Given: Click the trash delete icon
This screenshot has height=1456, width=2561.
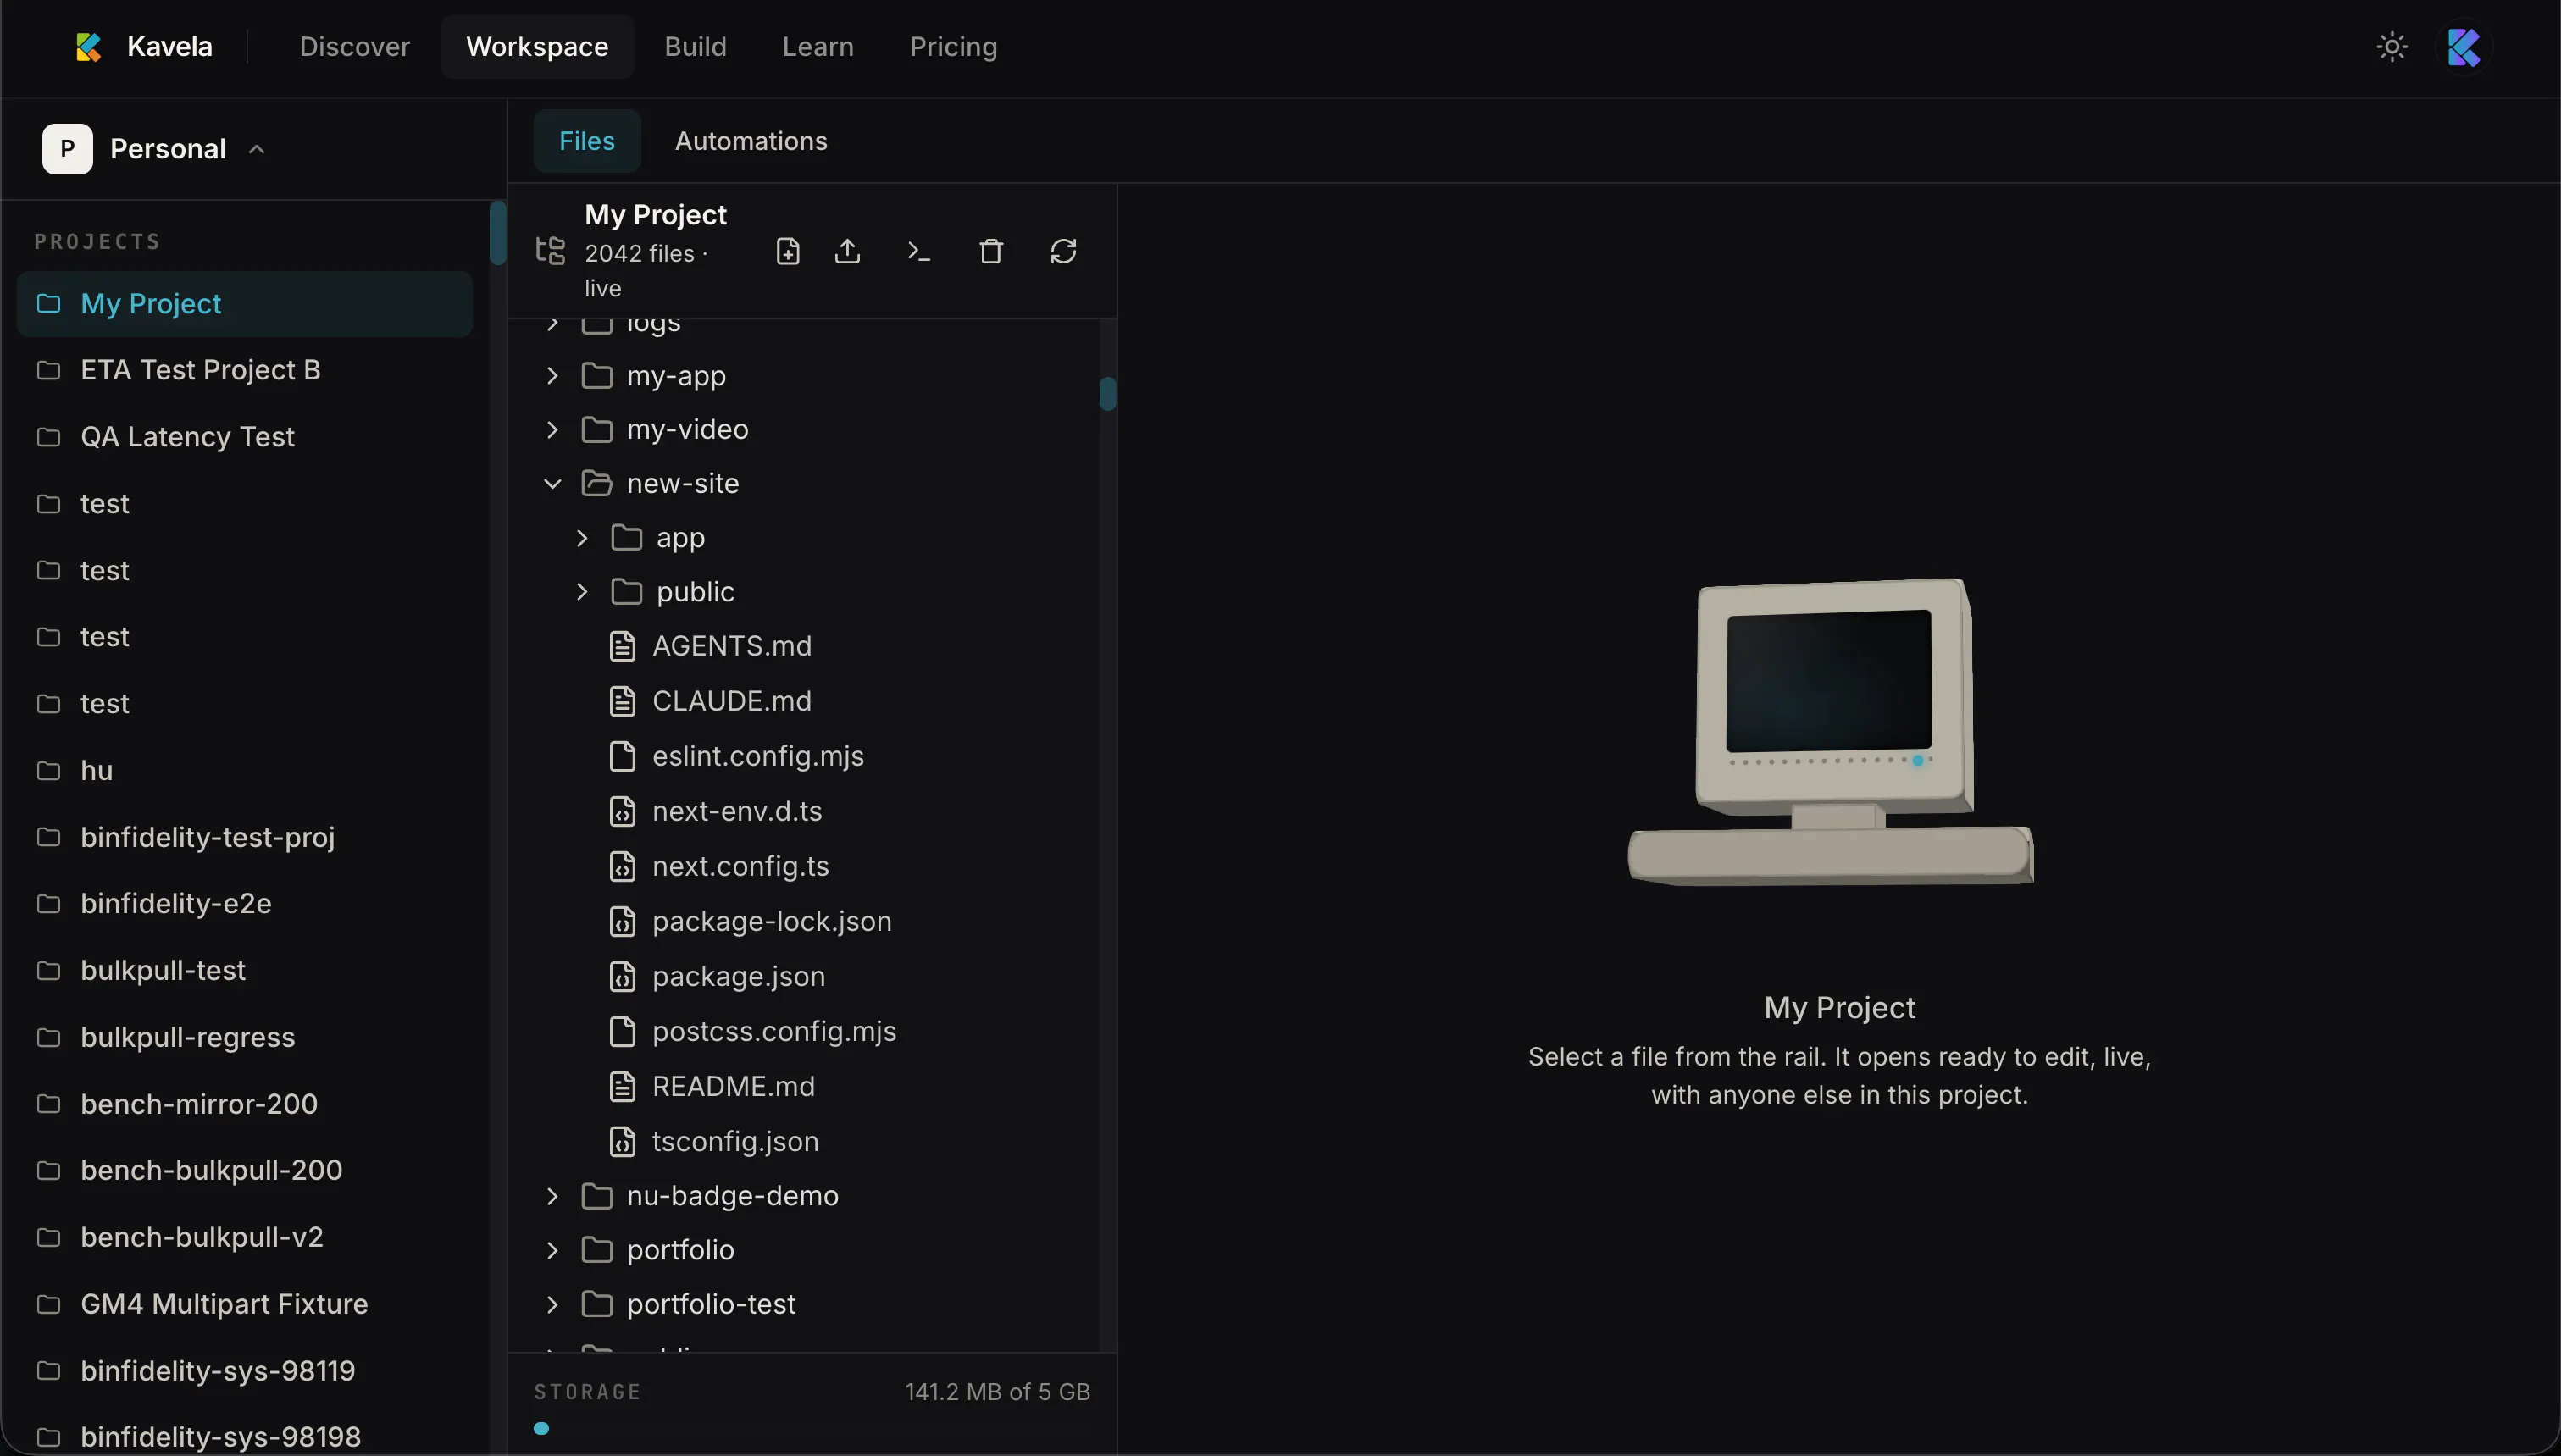Looking at the screenshot, I should pos(990,251).
